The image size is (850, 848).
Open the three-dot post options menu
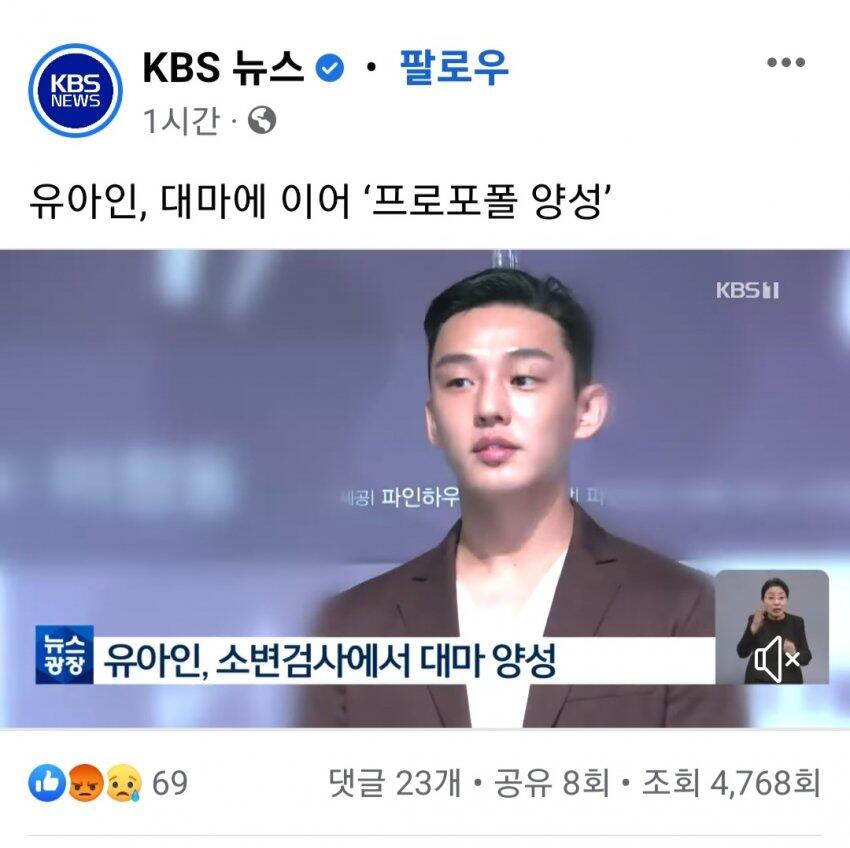pyautogui.click(x=785, y=62)
